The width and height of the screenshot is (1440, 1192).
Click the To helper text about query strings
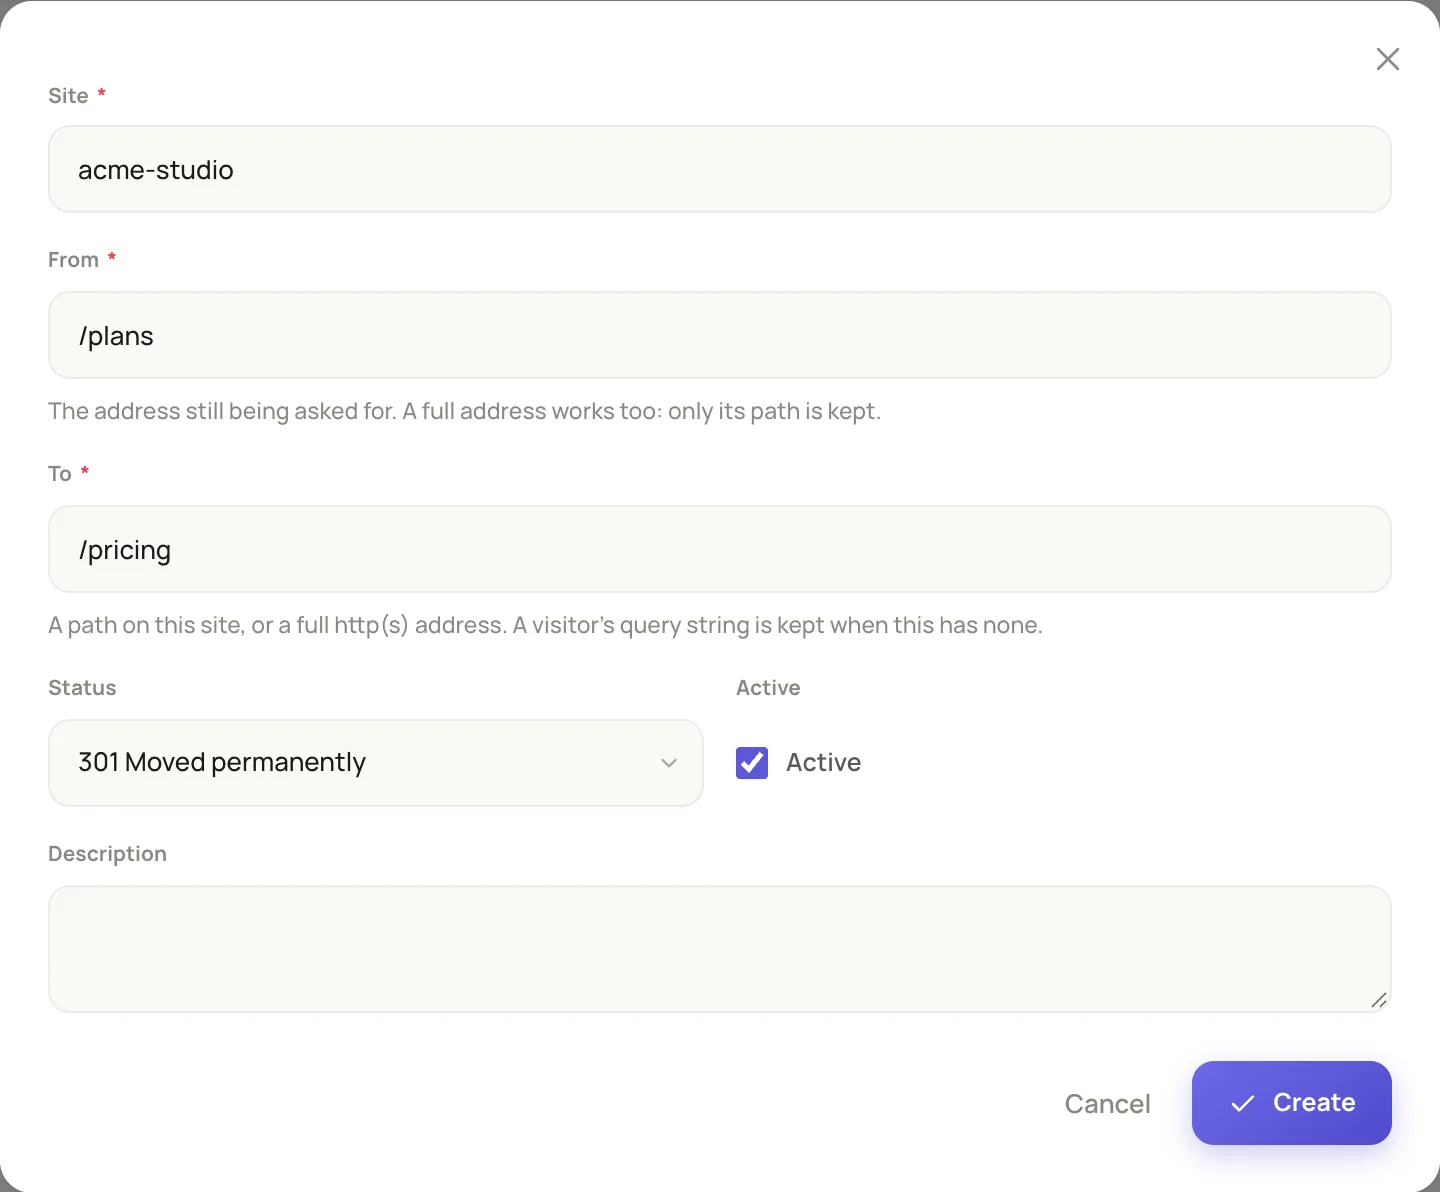click(x=545, y=625)
